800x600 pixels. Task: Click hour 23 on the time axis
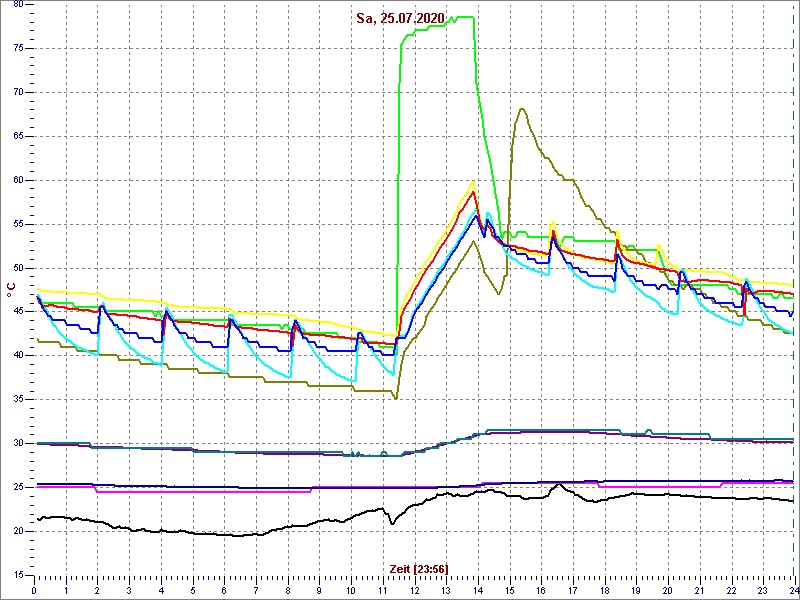pyautogui.click(x=762, y=590)
